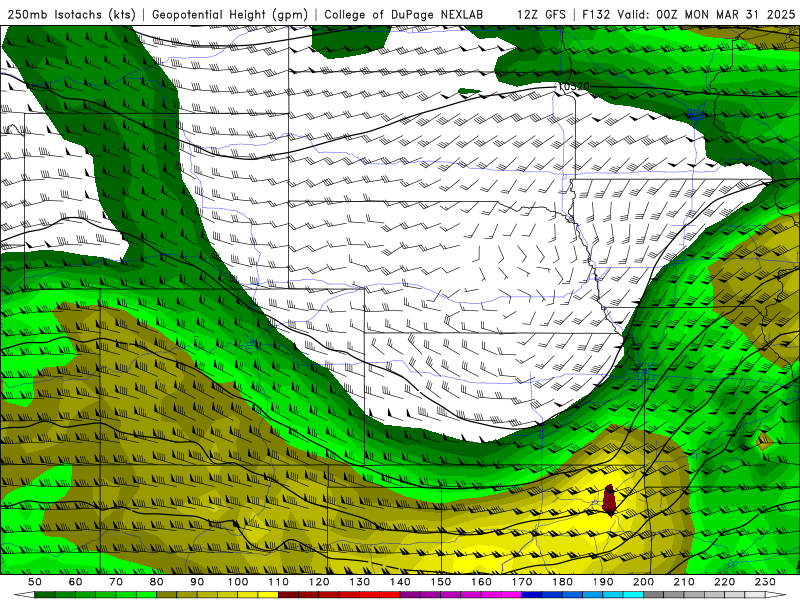Click the '230' colorbar label
The width and height of the screenshot is (800, 600).
point(765,582)
